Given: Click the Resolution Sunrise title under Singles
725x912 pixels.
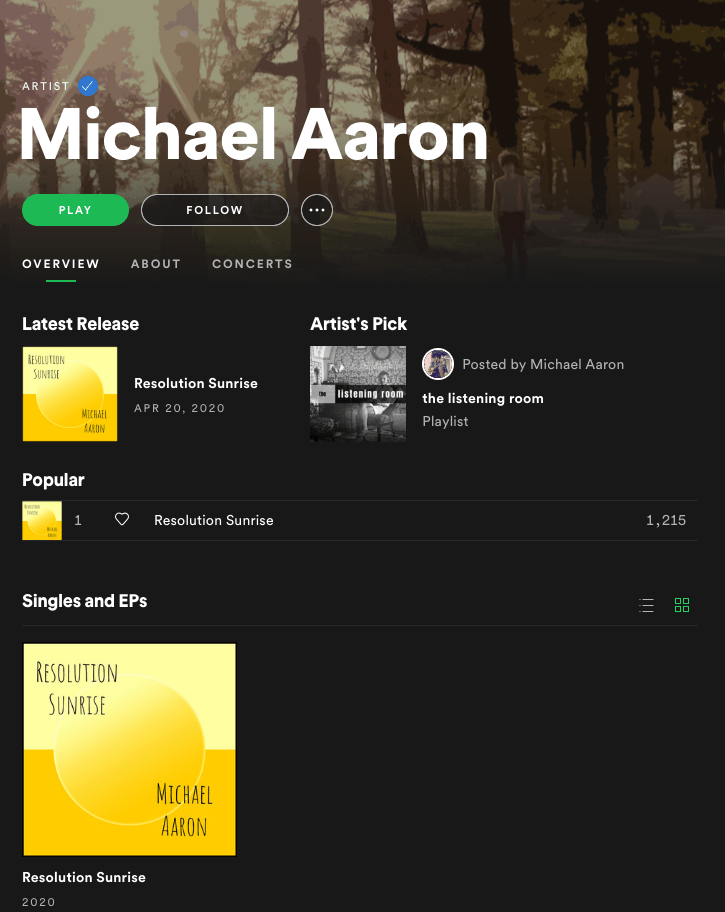Looking at the screenshot, I should coord(84,878).
